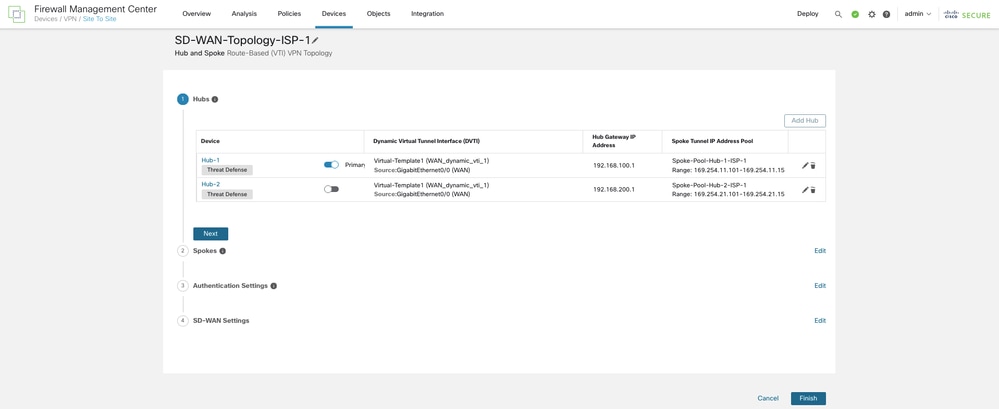This screenshot has height=409, width=999.
Task: Edit the Hub-2 row pencil icon
Action: click(x=805, y=190)
